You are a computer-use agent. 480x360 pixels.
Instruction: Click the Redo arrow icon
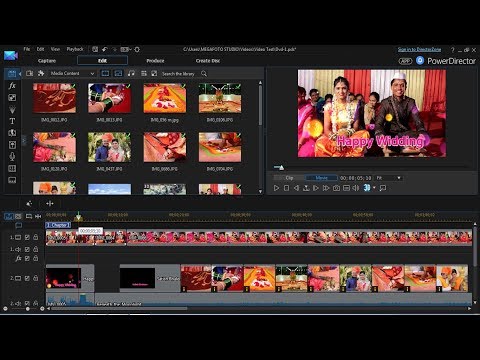click(114, 49)
